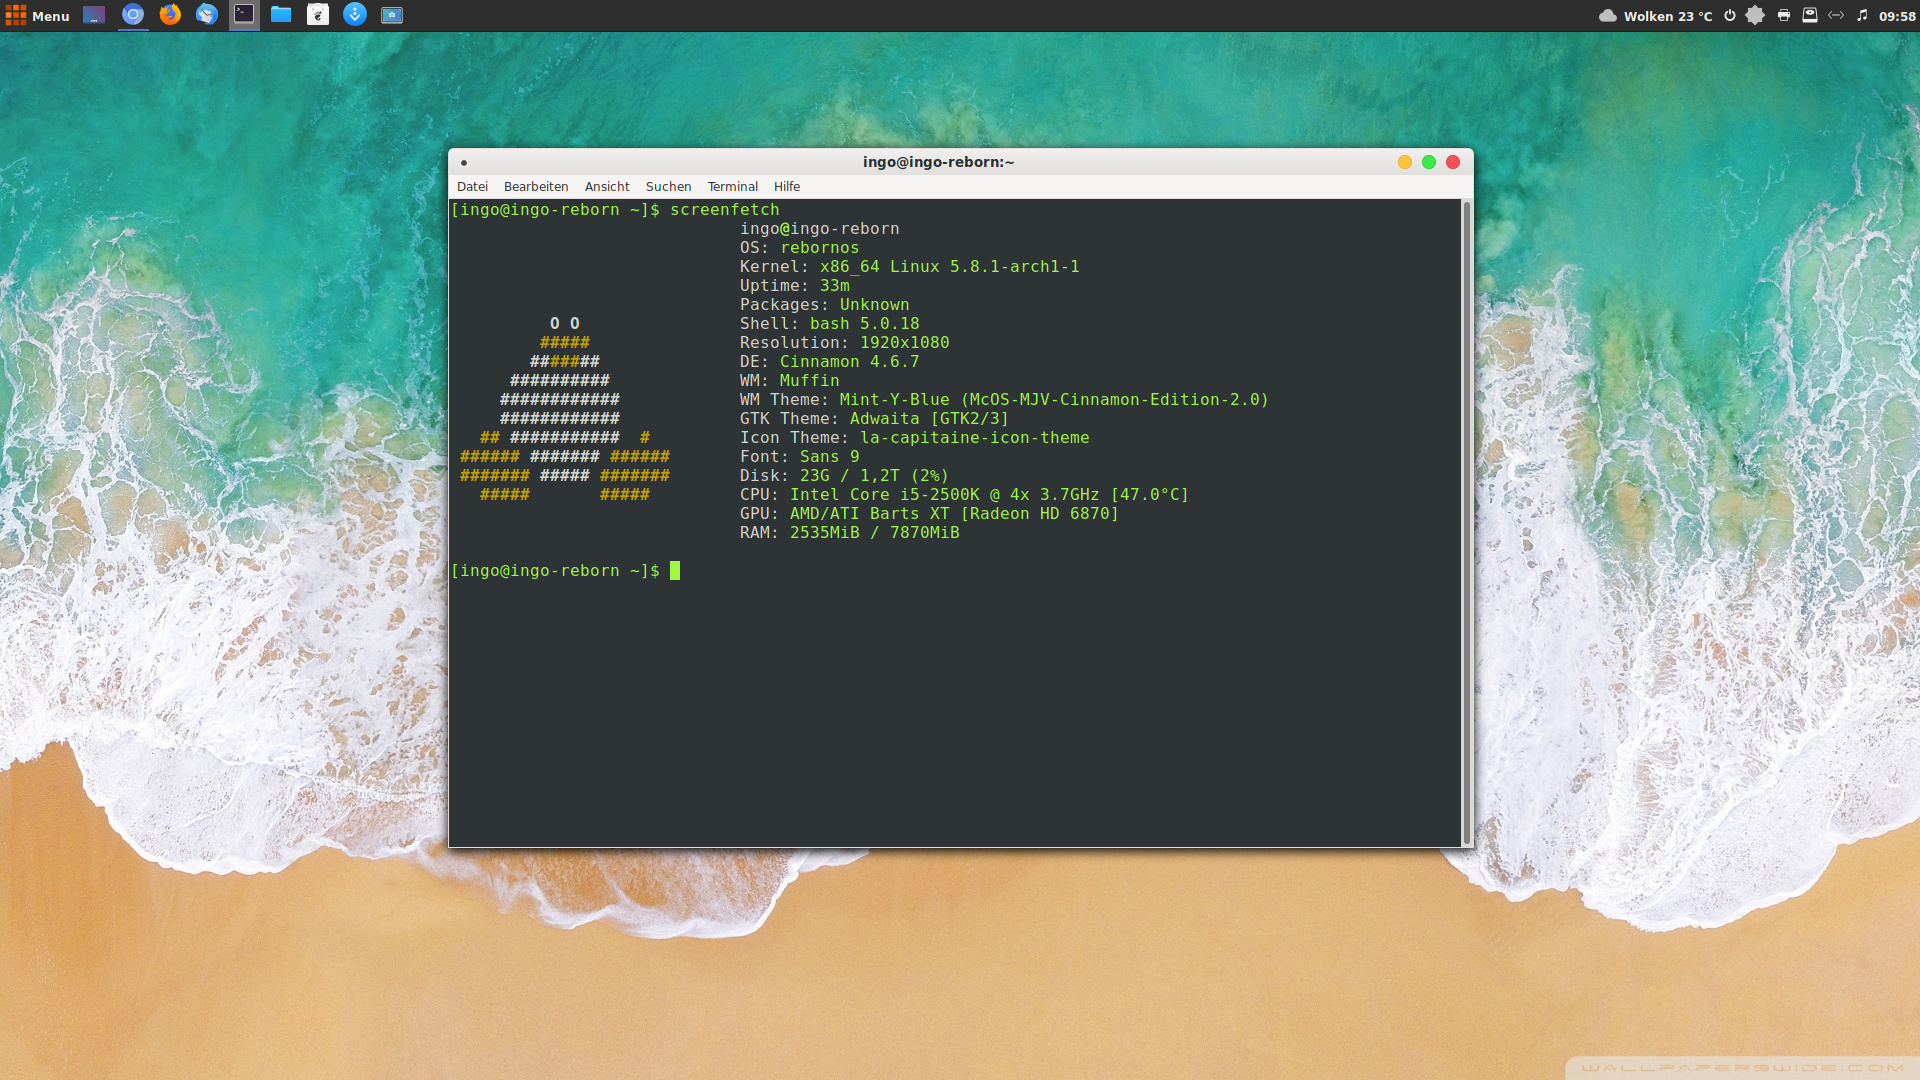Open the printer applet in the system tray
1920x1080 pixels.
point(1784,16)
